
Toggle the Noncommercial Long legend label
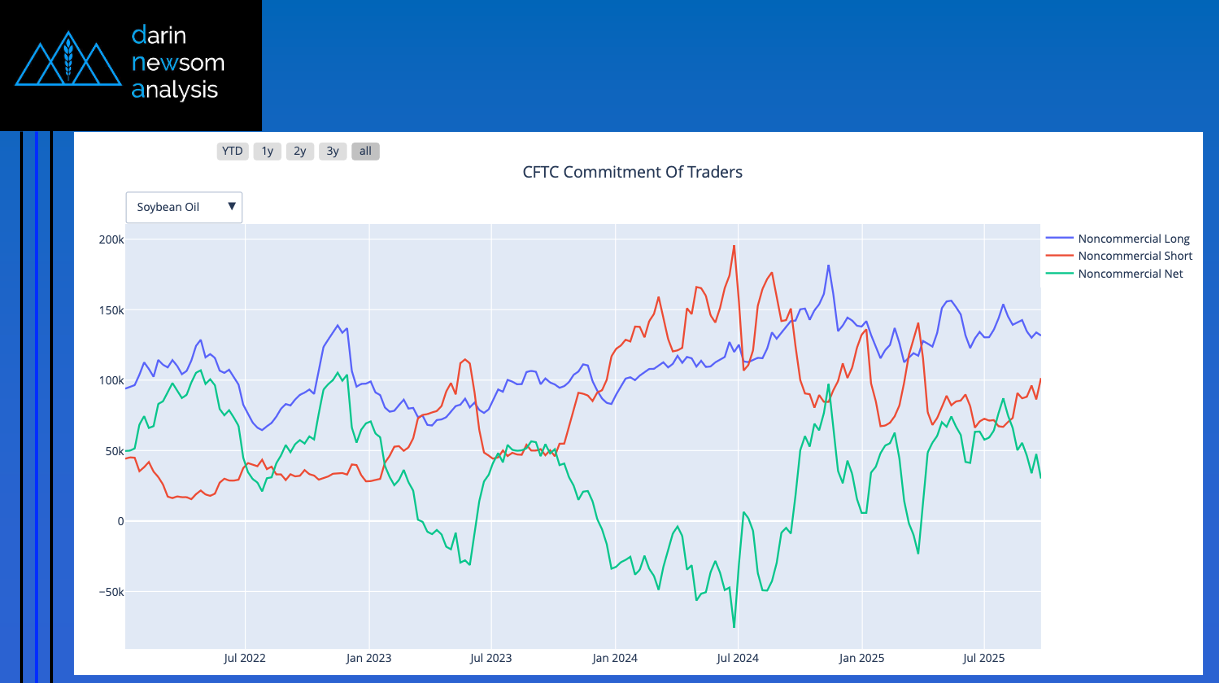[1134, 239]
